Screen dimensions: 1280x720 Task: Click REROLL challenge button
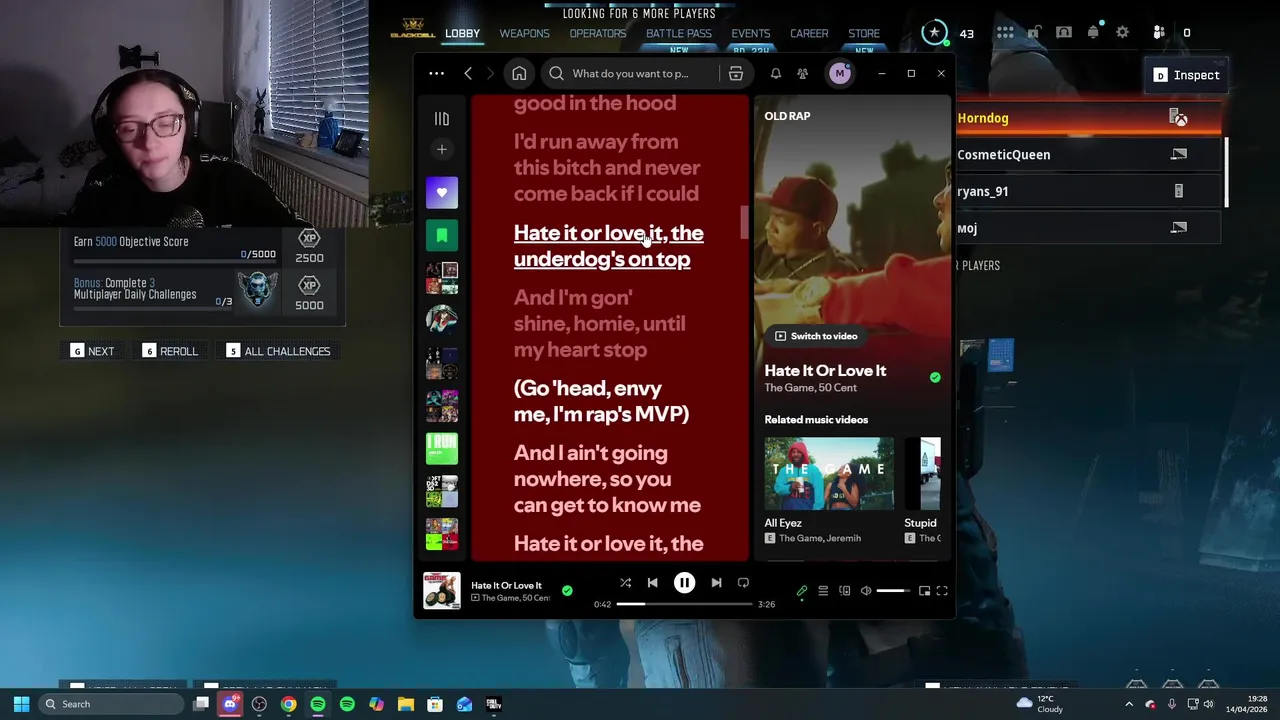[170, 351]
